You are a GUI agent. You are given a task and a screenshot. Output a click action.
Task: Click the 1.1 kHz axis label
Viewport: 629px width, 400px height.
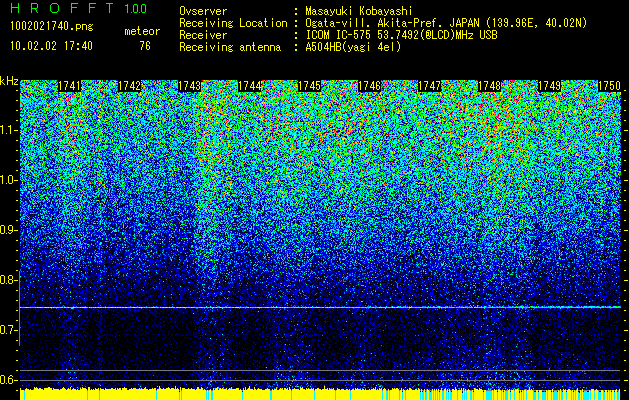tap(7, 130)
